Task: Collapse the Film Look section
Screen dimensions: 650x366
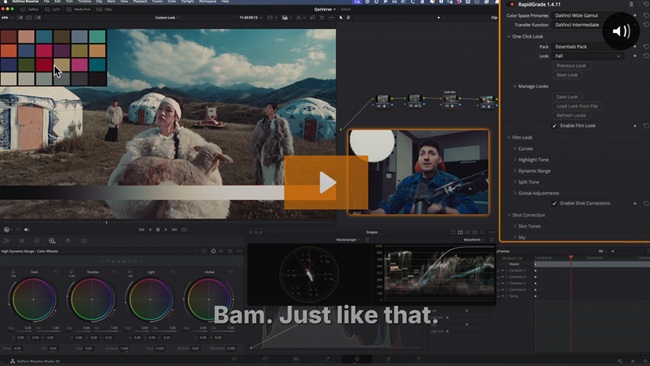Action: point(509,137)
